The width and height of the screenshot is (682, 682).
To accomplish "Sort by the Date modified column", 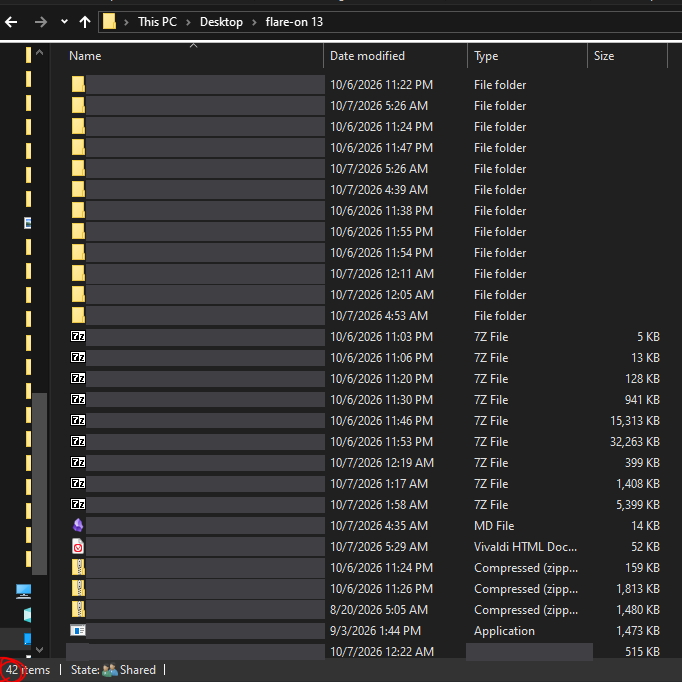I will pos(367,56).
